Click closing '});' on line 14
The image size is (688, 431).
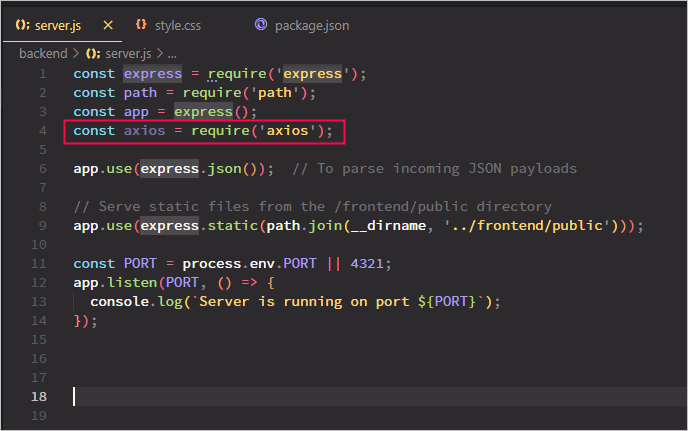point(85,321)
